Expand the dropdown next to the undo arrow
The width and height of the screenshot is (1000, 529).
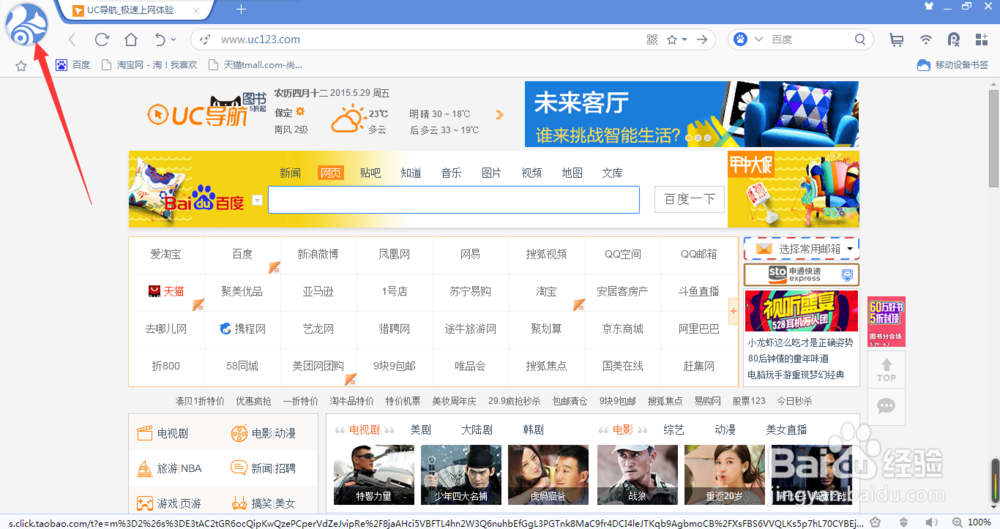click(173, 40)
